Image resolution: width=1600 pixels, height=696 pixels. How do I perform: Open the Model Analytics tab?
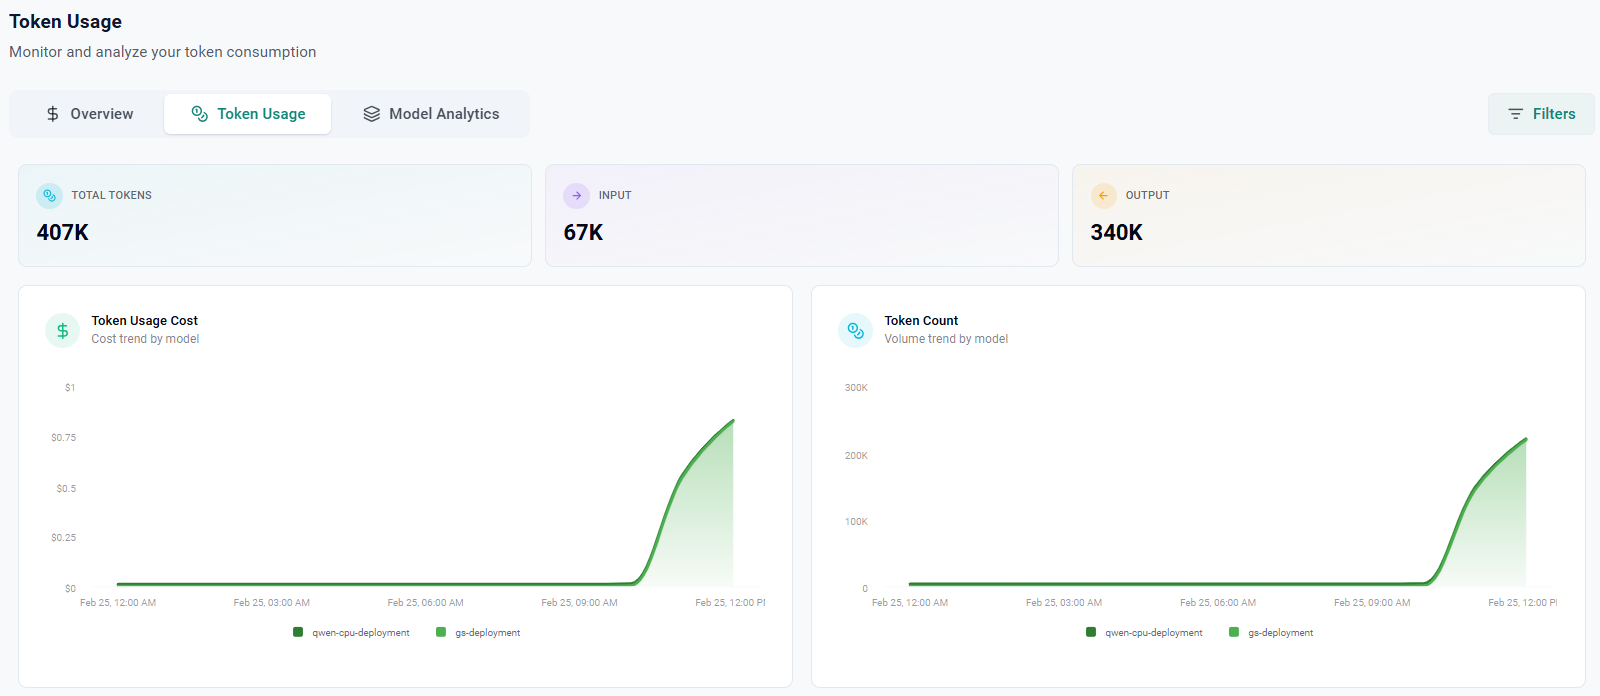coord(432,114)
